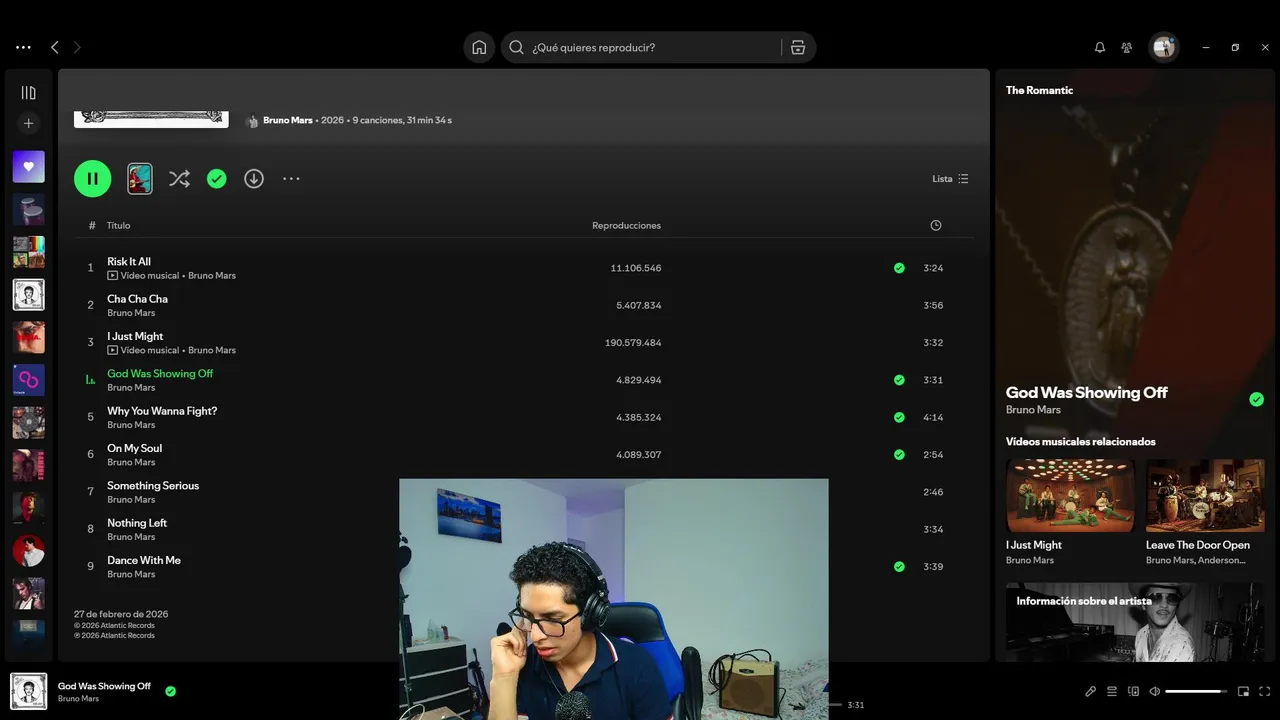Connect to a device icon

(x=1133, y=691)
